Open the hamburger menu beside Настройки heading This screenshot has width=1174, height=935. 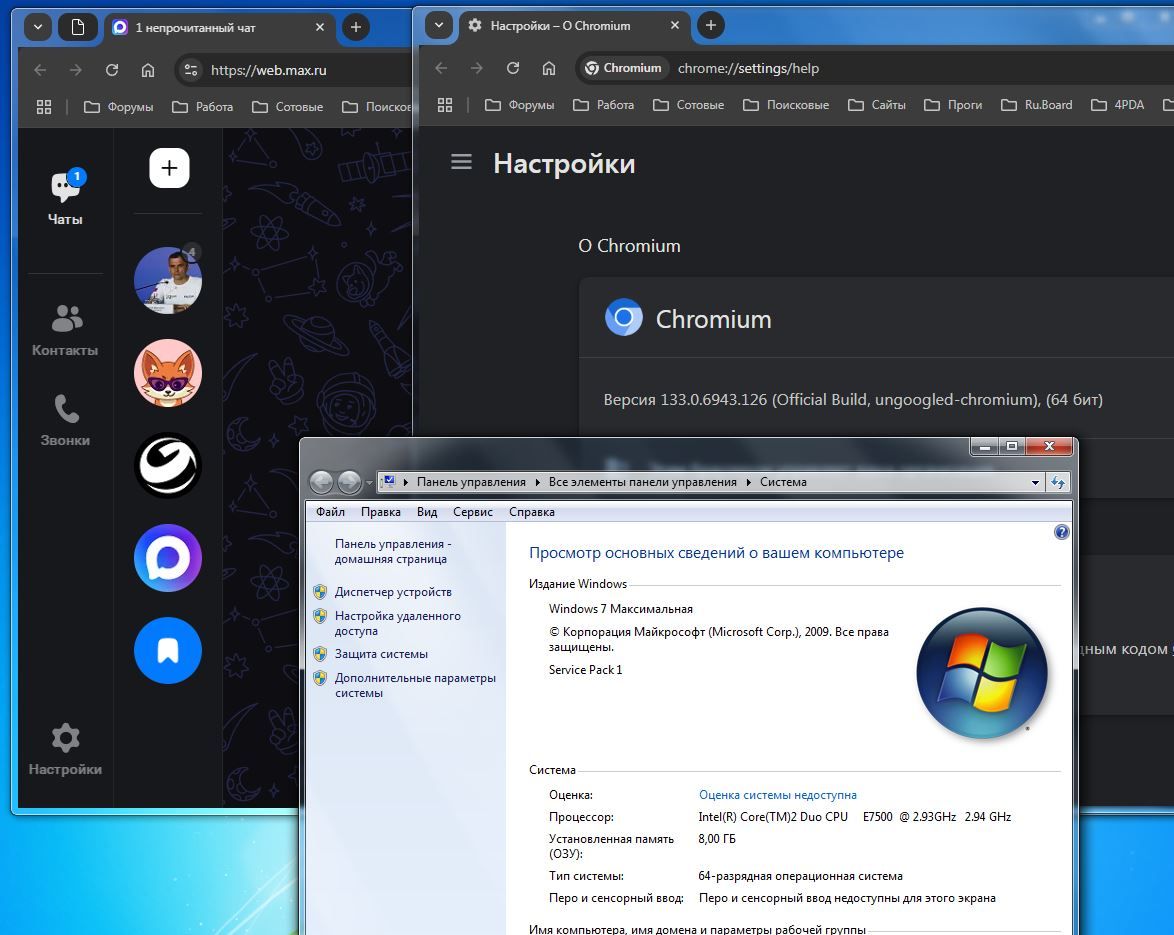[x=461, y=162]
